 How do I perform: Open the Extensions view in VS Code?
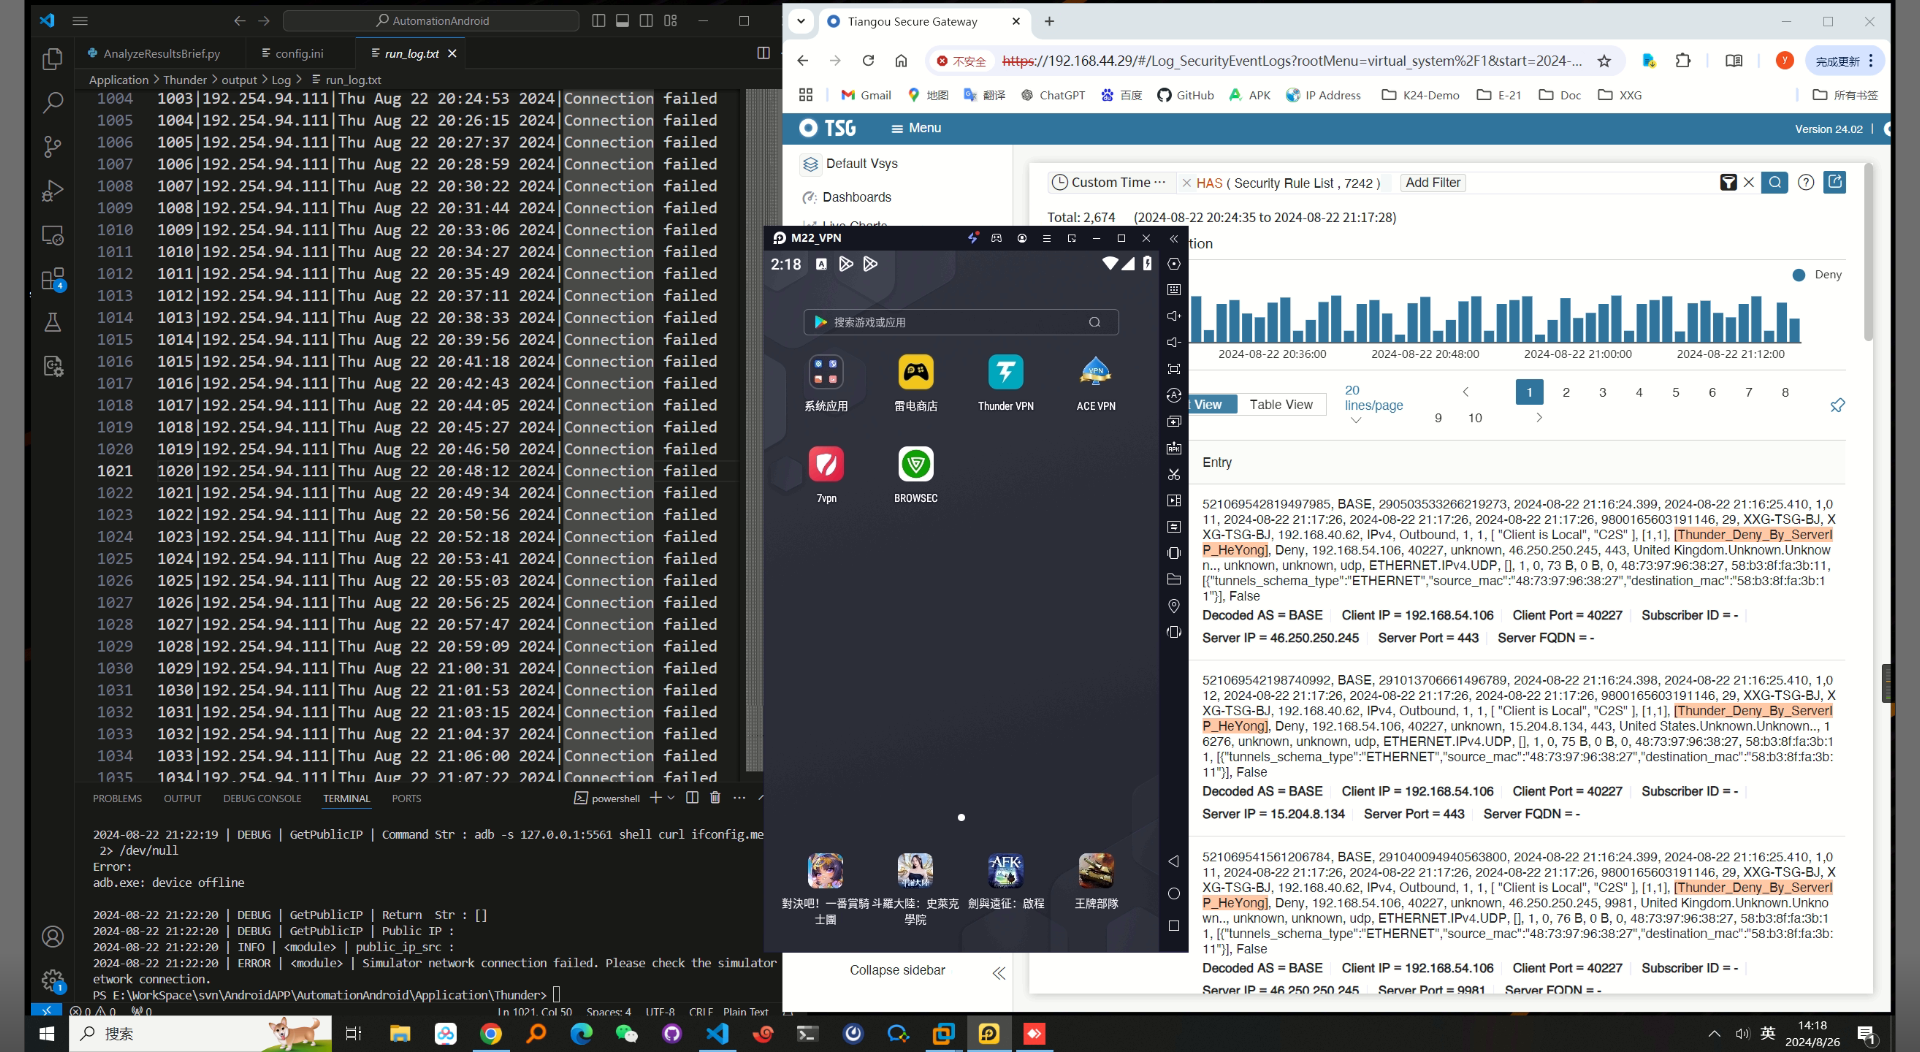click(53, 279)
